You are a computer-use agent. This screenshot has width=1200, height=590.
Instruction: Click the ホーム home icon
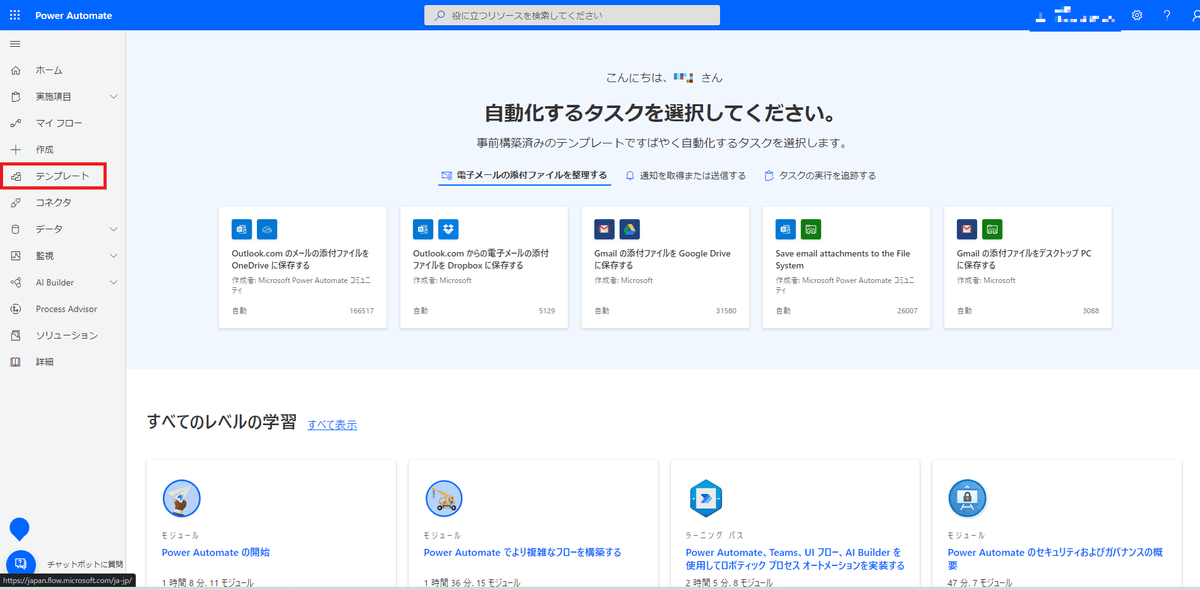point(15,70)
